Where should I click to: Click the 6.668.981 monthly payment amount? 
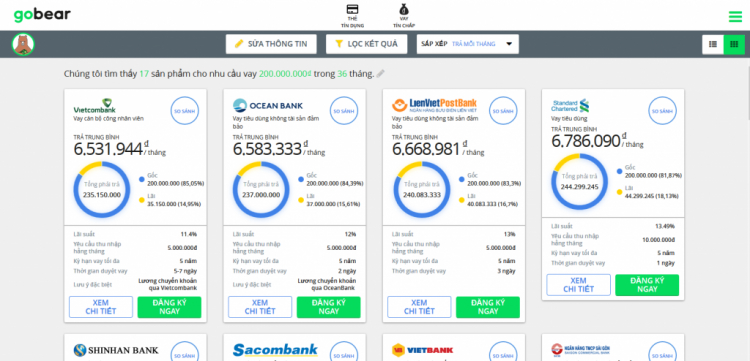pos(426,149)
